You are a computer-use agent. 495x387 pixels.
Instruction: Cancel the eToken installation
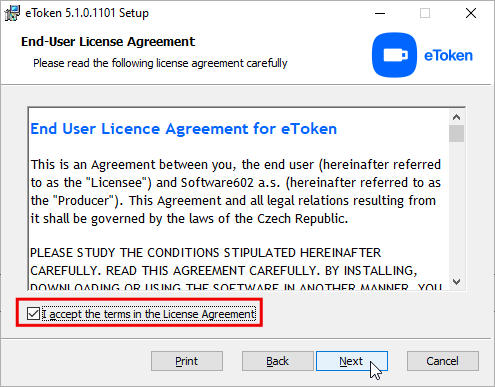click(443, 361)
